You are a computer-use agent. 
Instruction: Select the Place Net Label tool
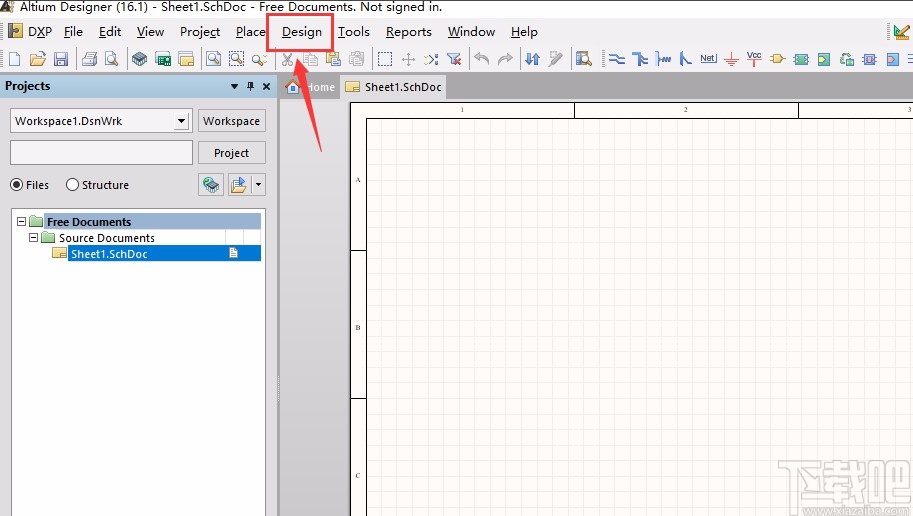(708, 59)
